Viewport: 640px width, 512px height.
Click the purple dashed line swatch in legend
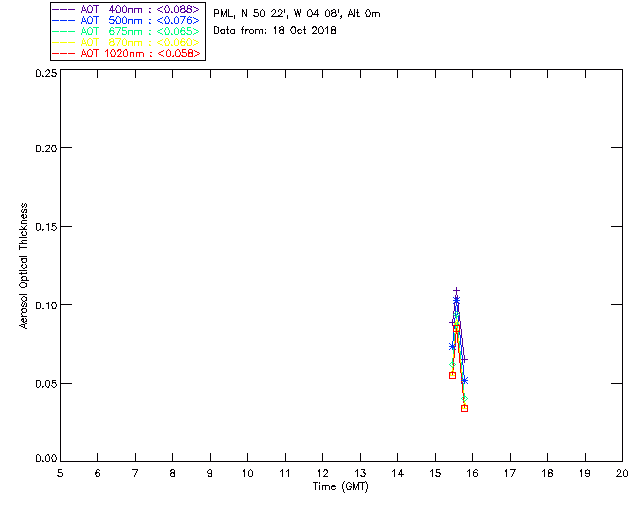(x=64, y=9)
